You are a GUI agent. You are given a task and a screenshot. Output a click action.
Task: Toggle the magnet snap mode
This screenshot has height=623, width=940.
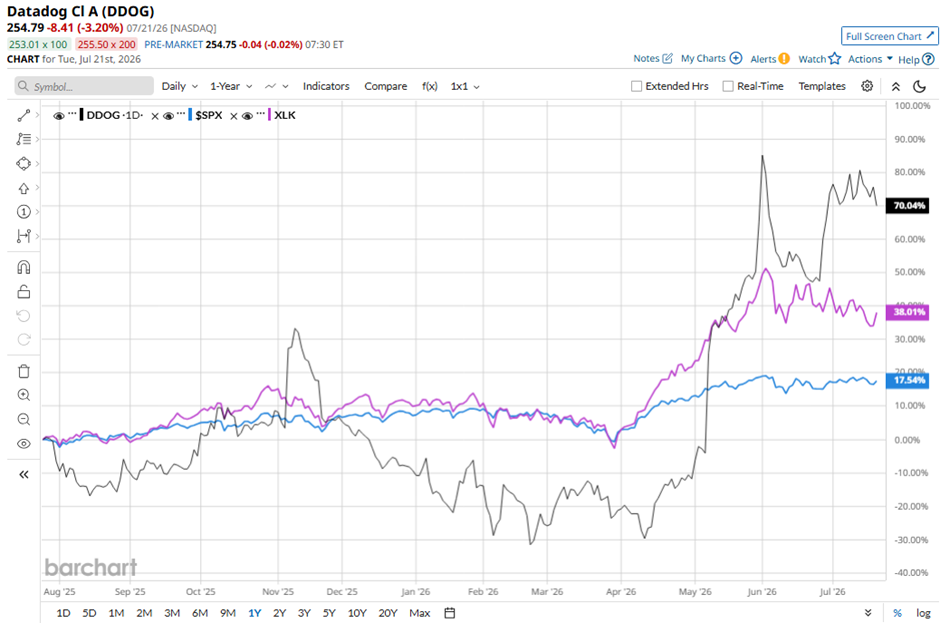click(23, 267)
